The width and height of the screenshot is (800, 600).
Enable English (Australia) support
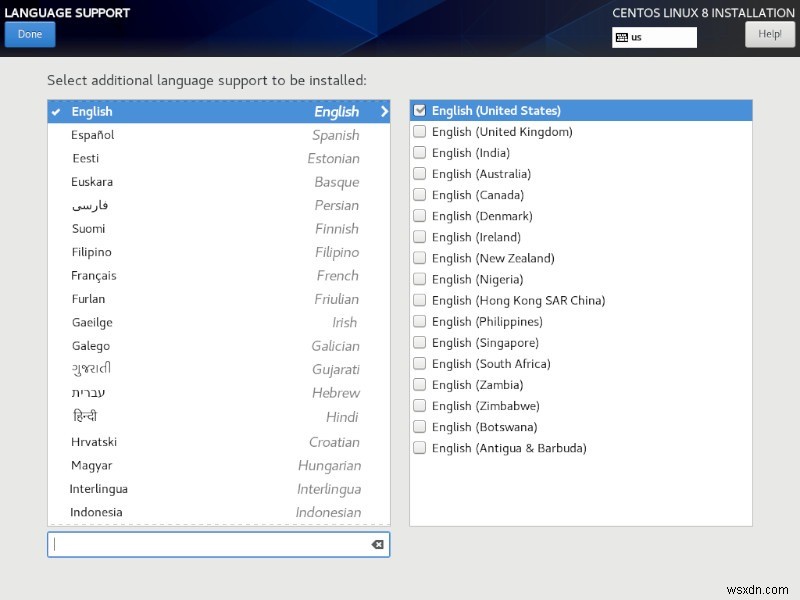point(419,173)
